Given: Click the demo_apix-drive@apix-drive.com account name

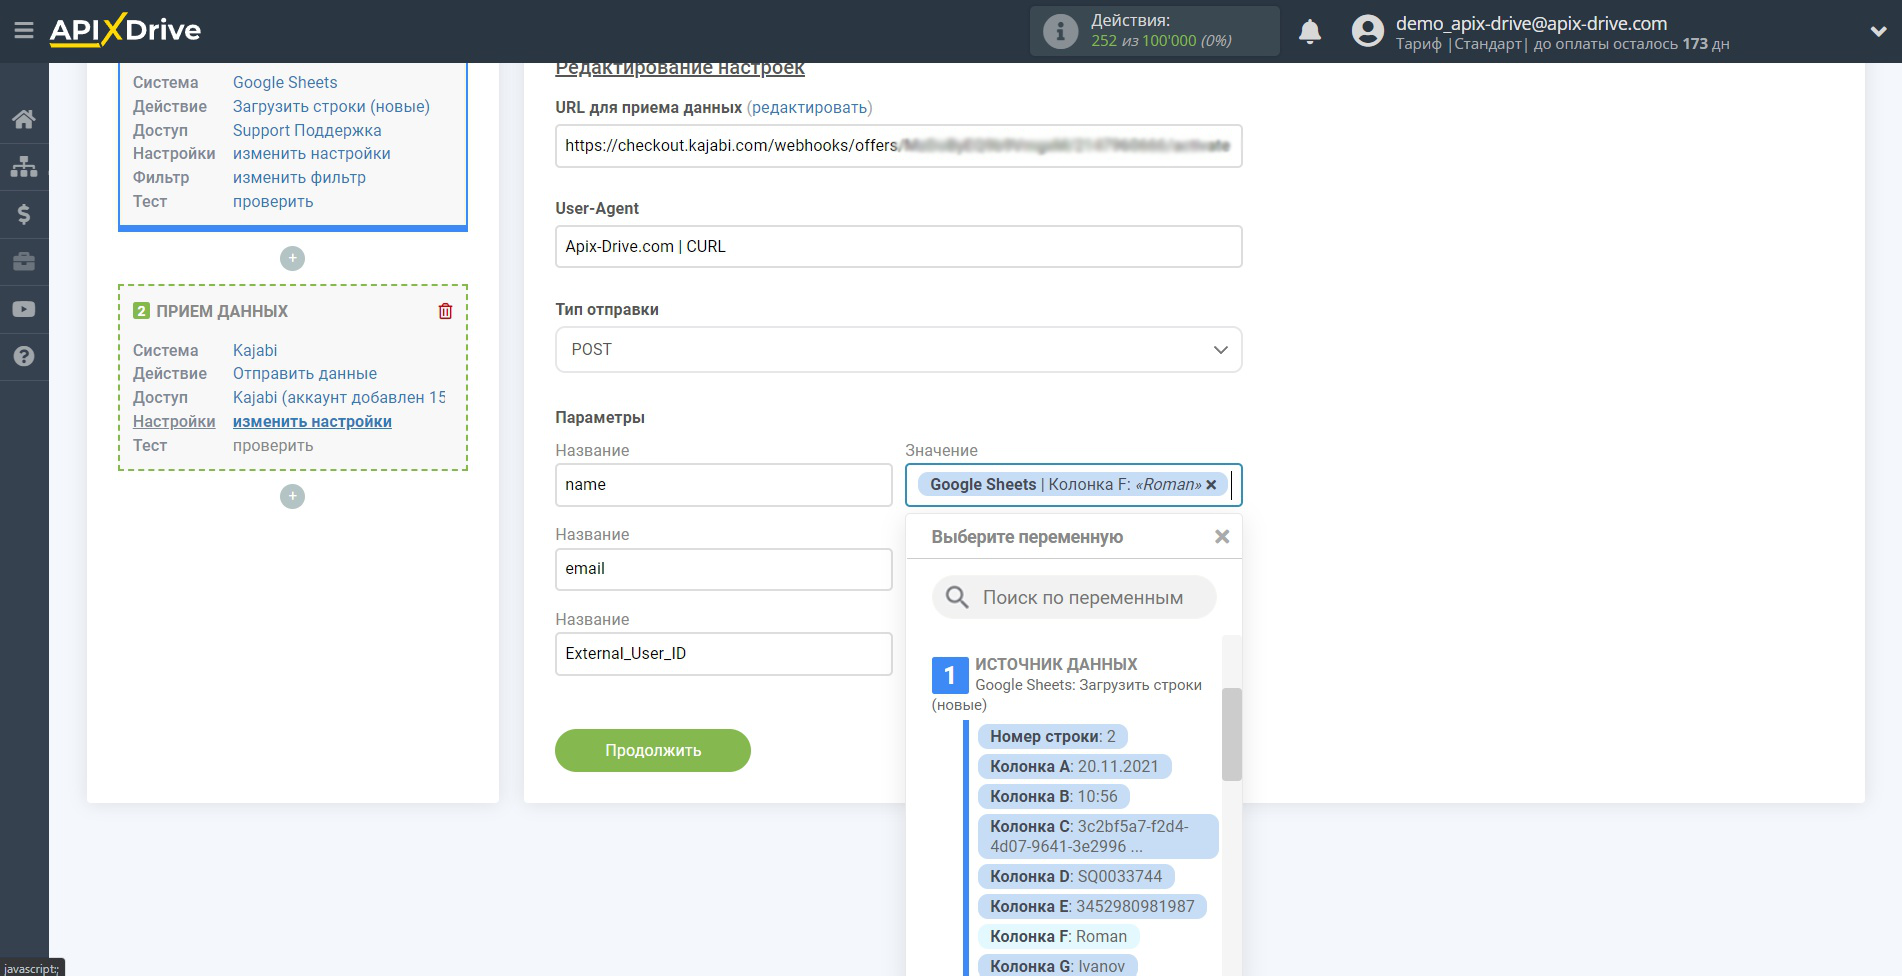Looking at the screenshot, I should pos(1531,23).
